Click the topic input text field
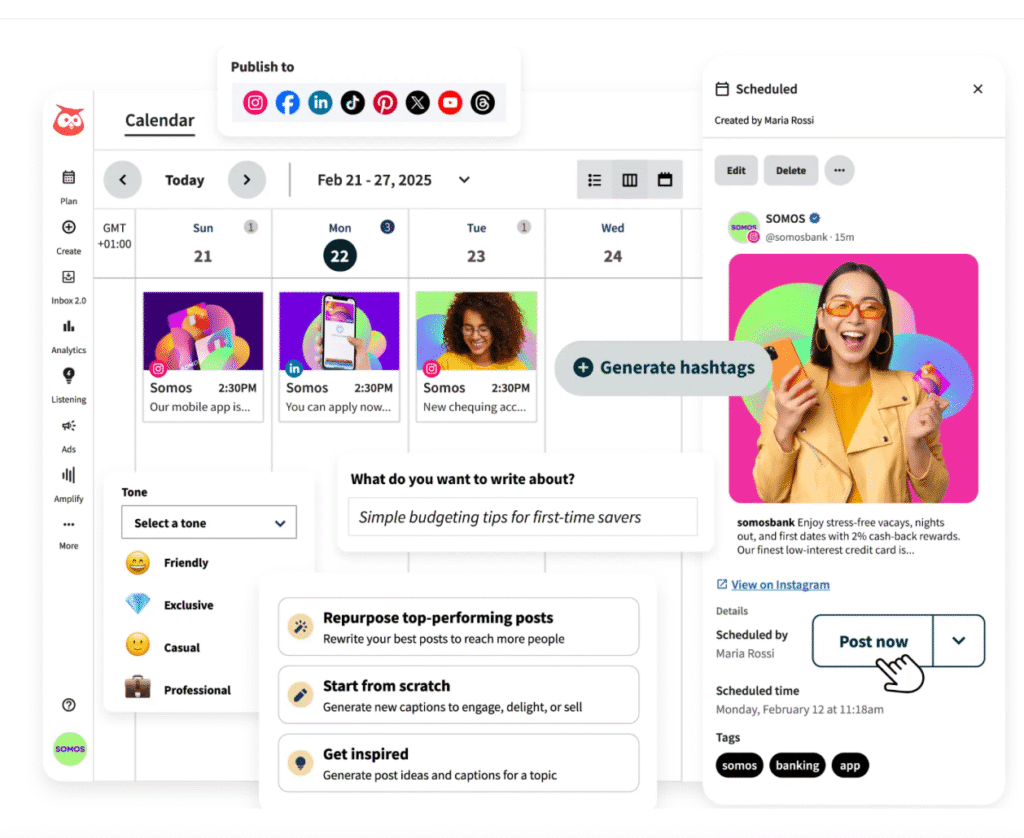1024x838 pixels. 522,517
